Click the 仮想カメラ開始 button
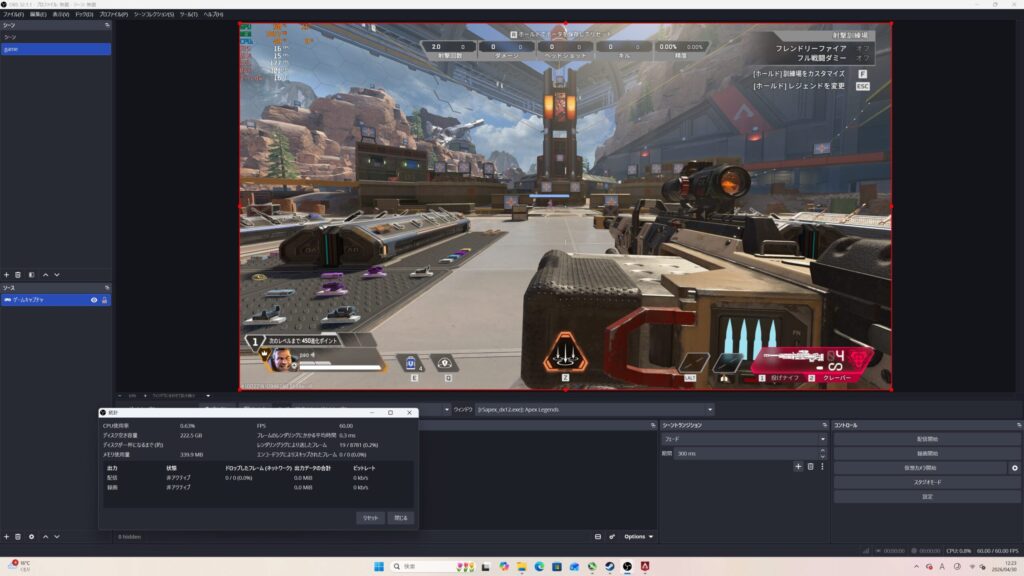The width and height of the screenshot is (1024, 576). 920,468
